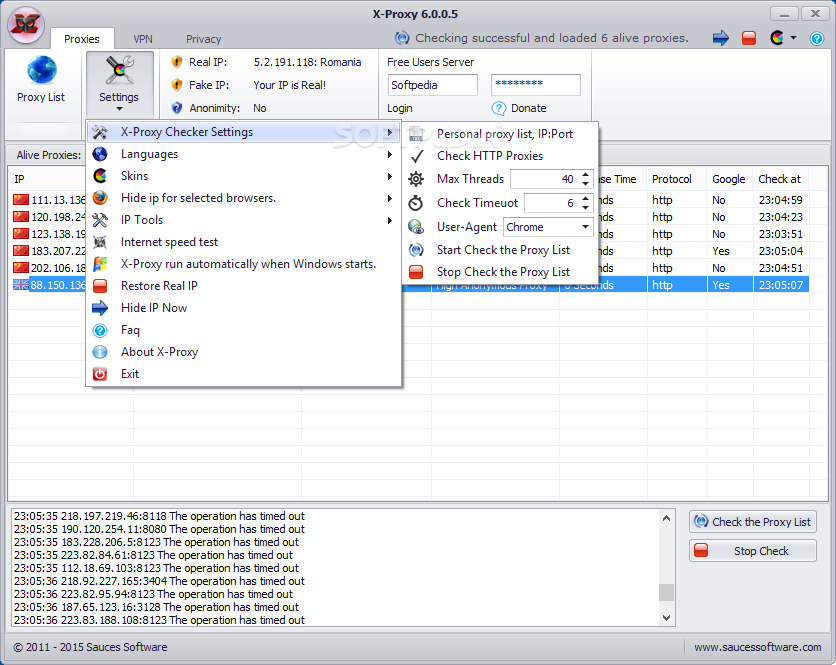The image size is (836, 665).
Task: Click the log scroll up arrow
Action: [x=666, y=518]
